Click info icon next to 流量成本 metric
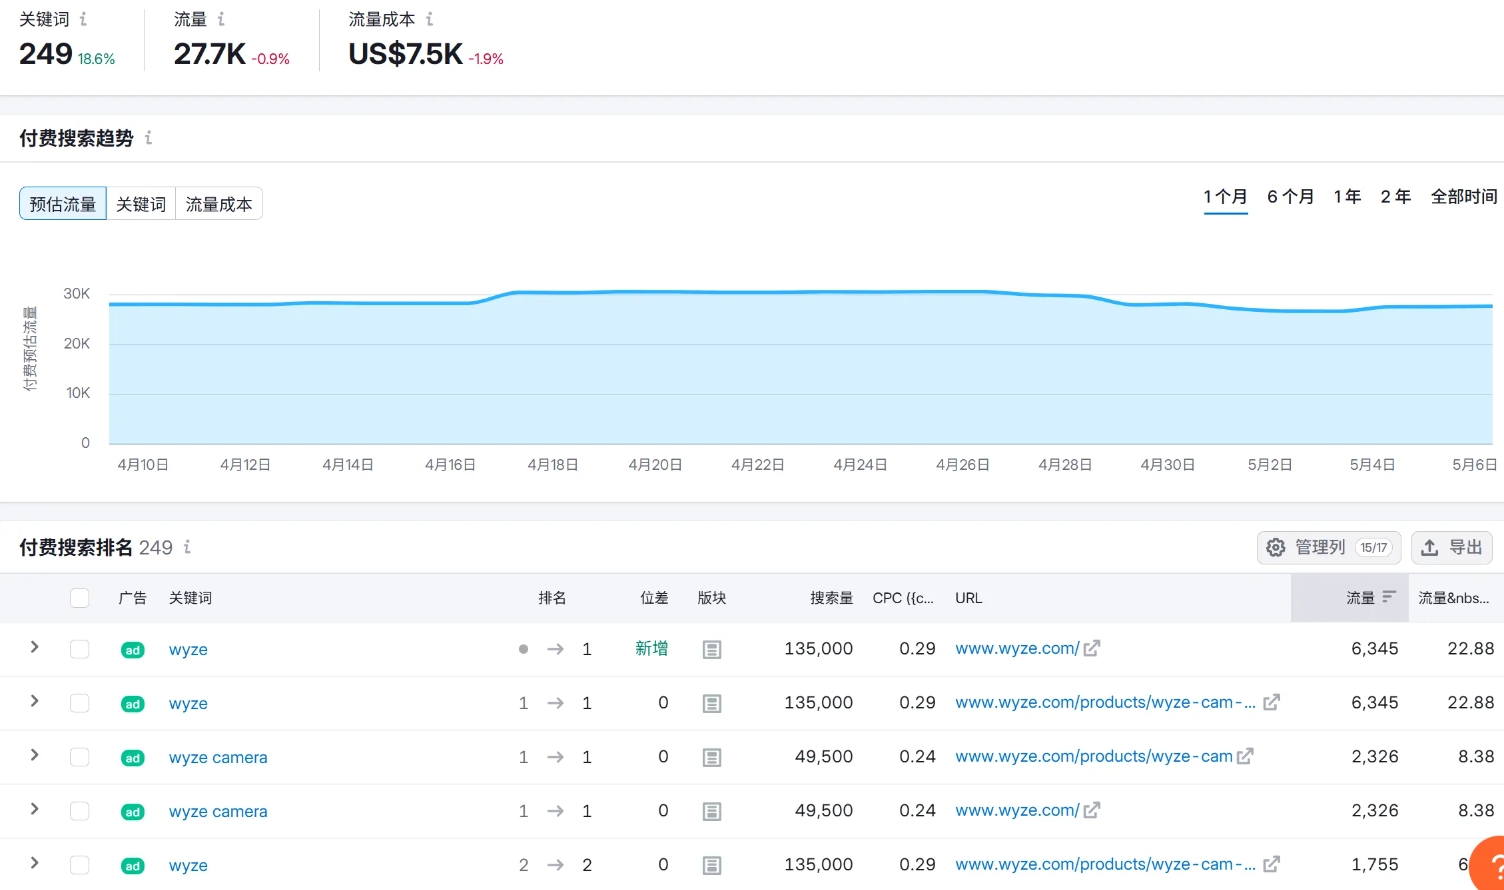 point(429,19)
